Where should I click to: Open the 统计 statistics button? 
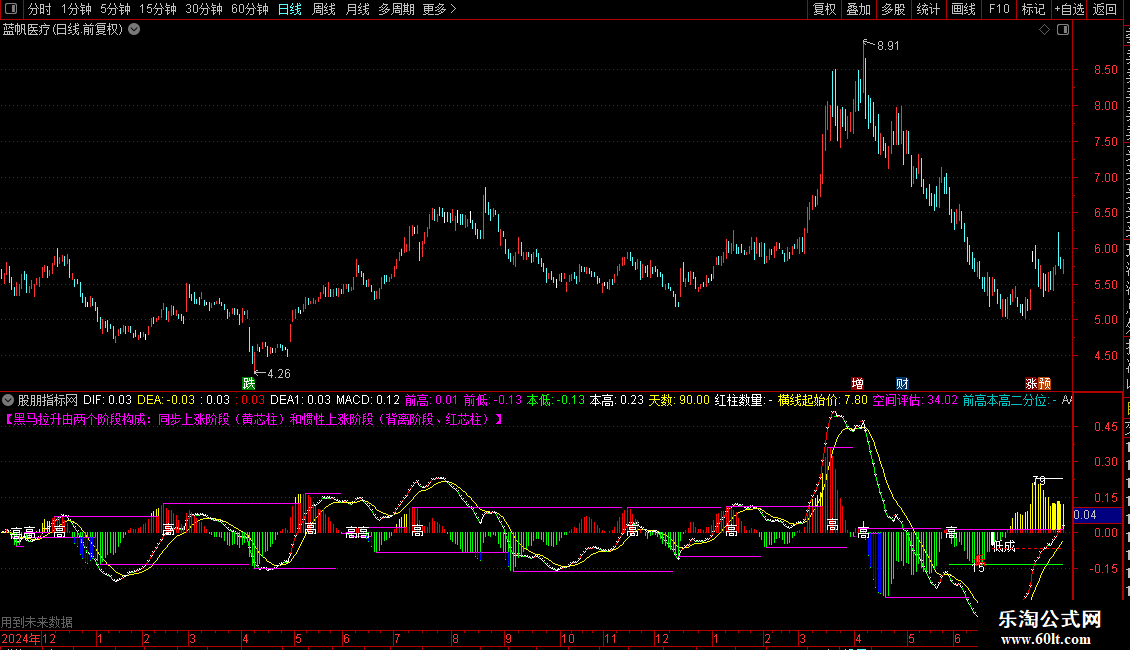tap(928, 9)
